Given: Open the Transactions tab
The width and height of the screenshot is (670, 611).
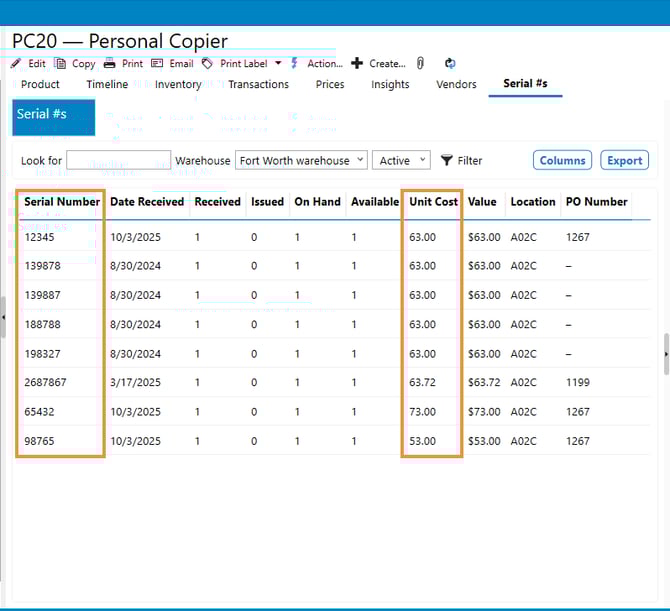Looking at the screenshot, I should (x=258, y=85).
